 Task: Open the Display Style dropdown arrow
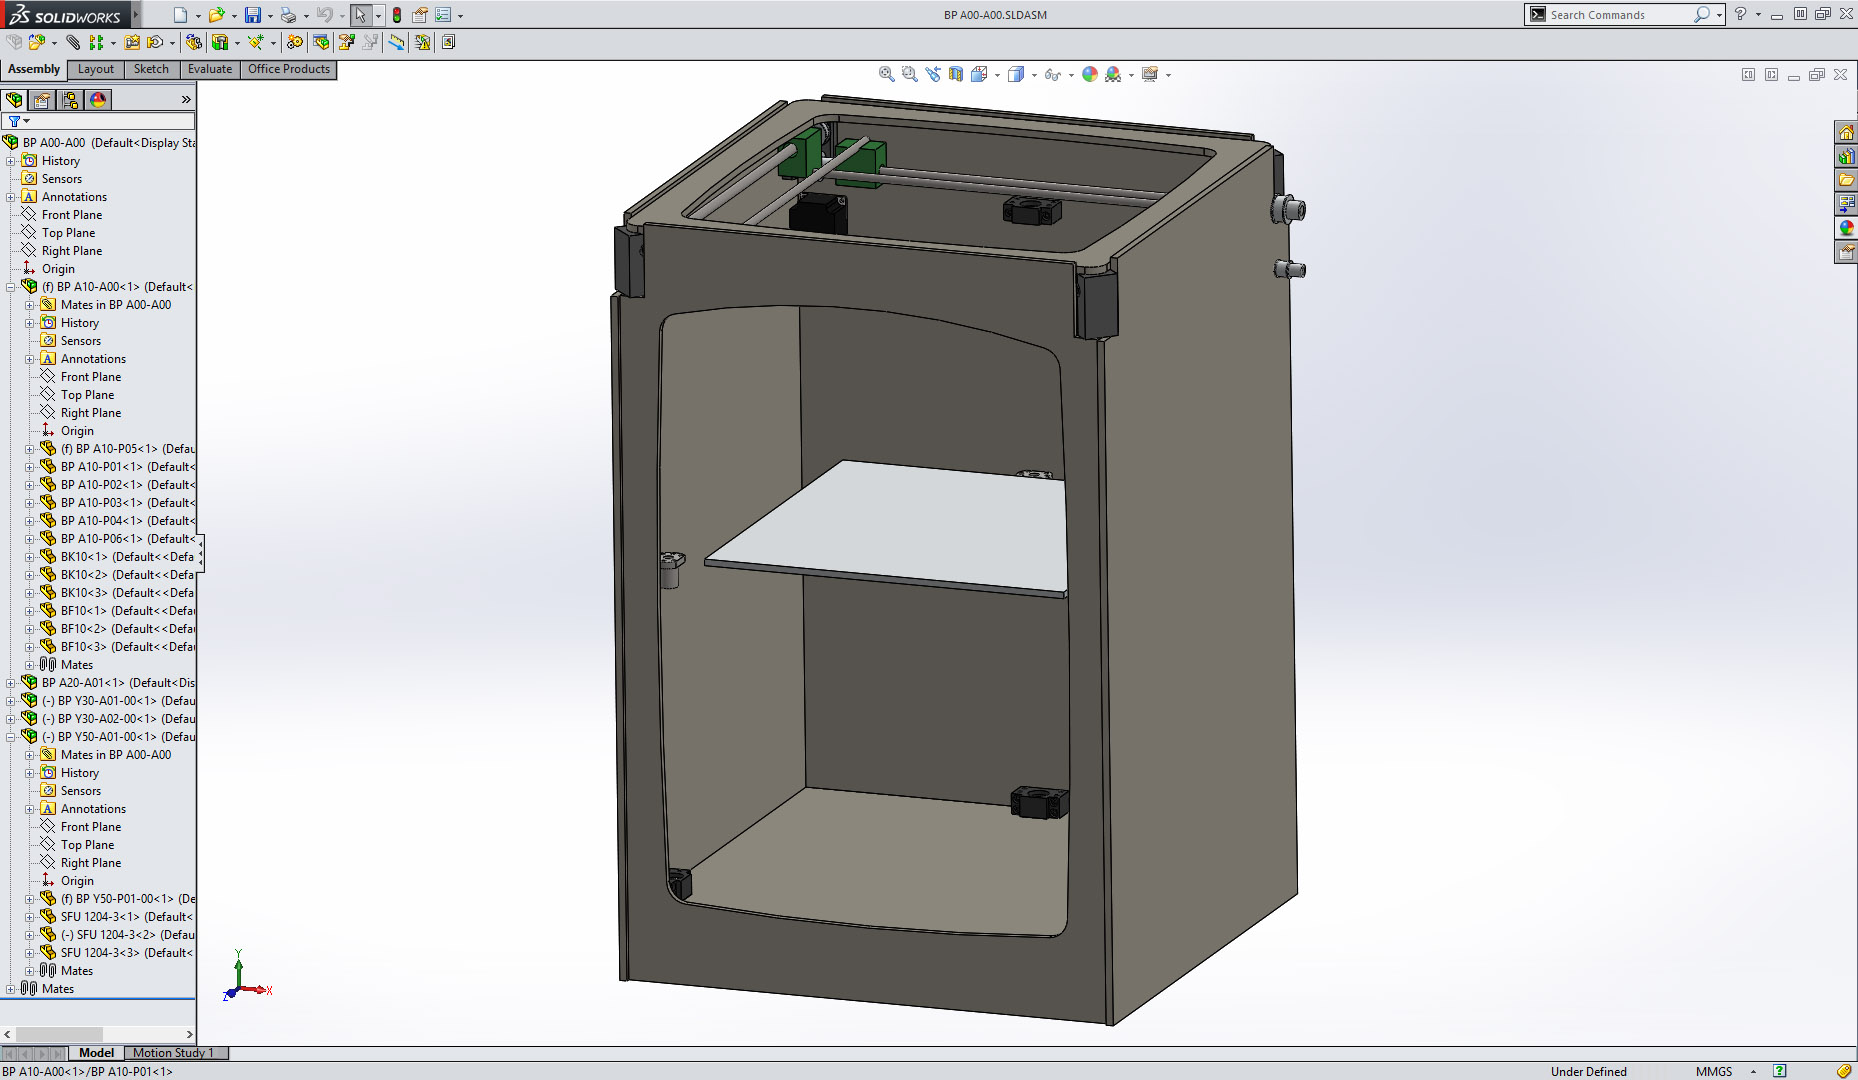(1034, 75)
